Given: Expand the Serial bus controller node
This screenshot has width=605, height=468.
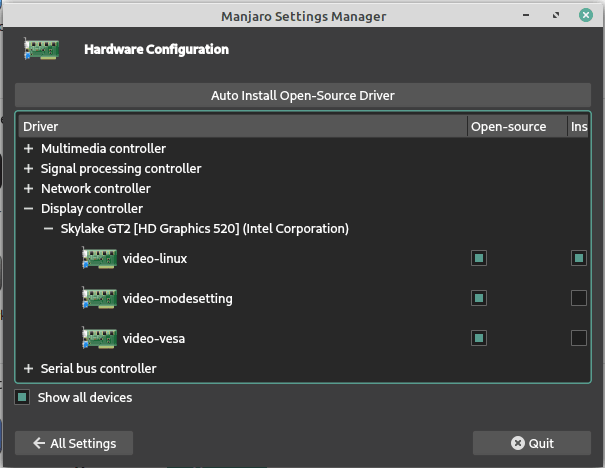Looking at the screenshot, I should 29,369.
